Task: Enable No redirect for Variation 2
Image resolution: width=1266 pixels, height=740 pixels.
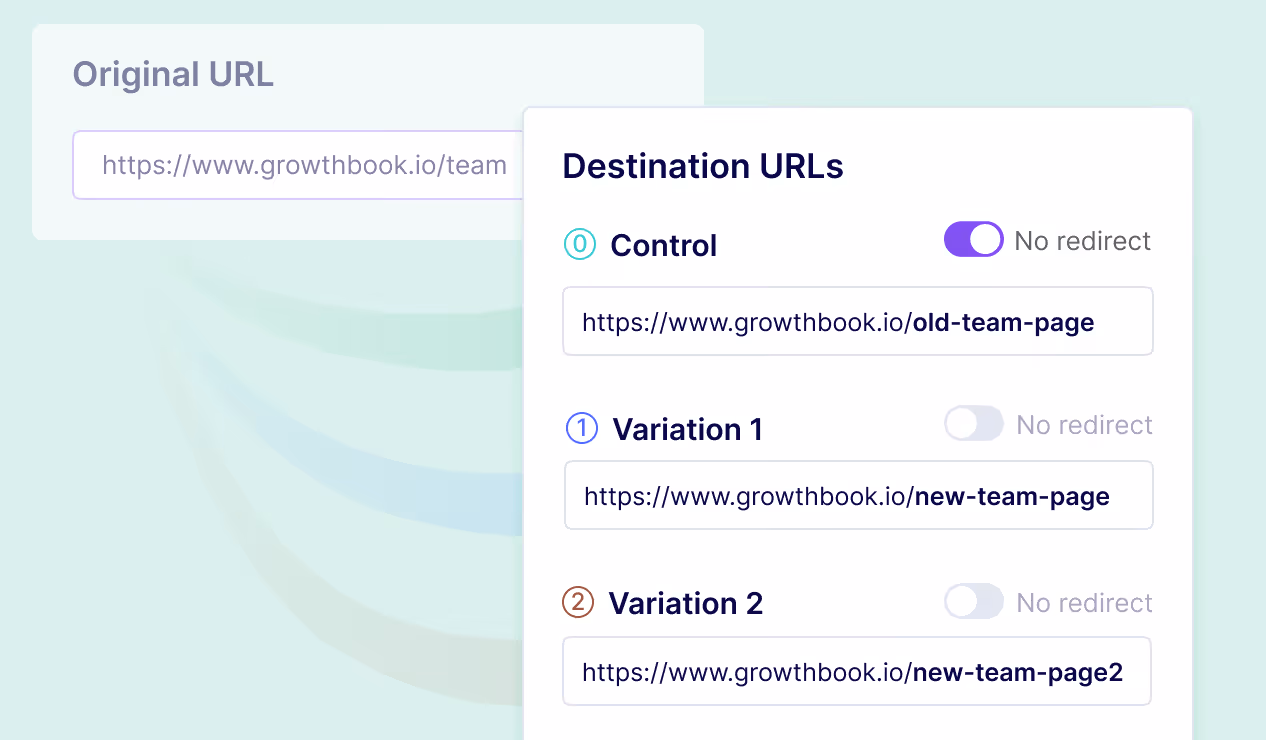Action: pos(974,602)
